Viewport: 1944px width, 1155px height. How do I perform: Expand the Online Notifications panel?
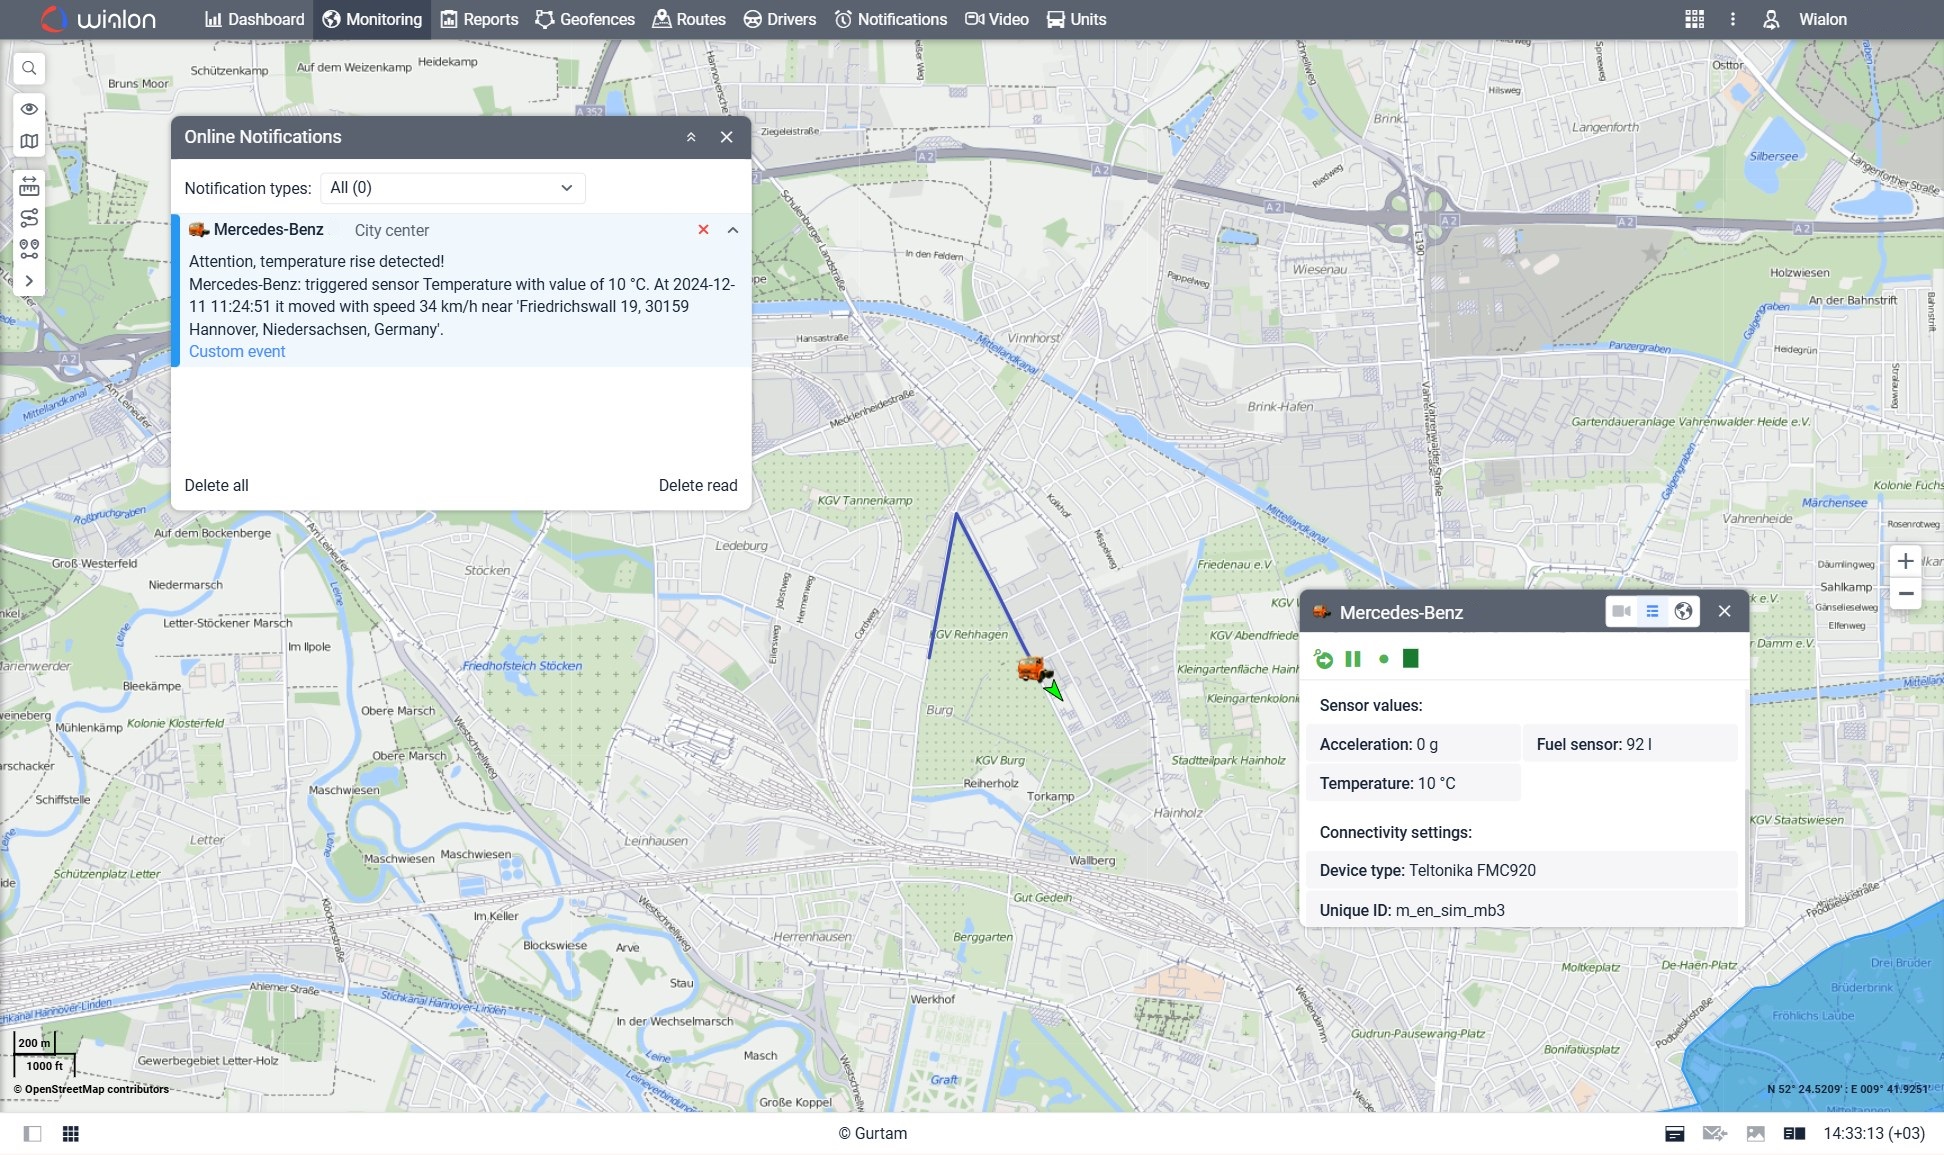(x=689, y=136)
